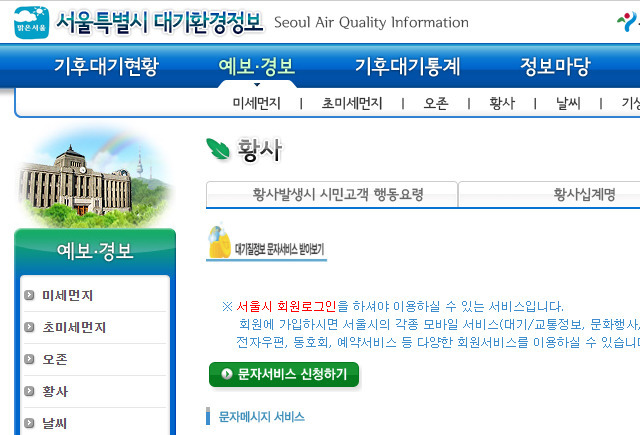Click the 예보·경보 sidebar header
The height and width of the screenshot is (435, 640).
95,251
